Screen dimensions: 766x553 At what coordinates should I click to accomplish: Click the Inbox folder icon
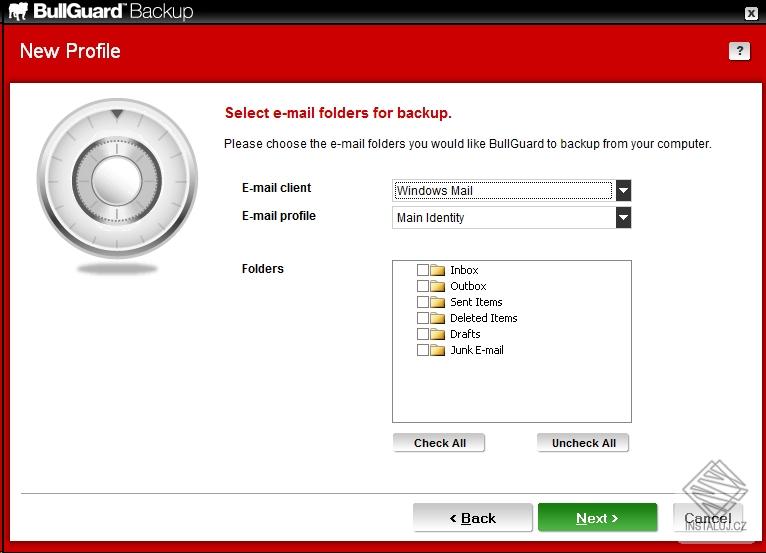(x=438, y=270)
